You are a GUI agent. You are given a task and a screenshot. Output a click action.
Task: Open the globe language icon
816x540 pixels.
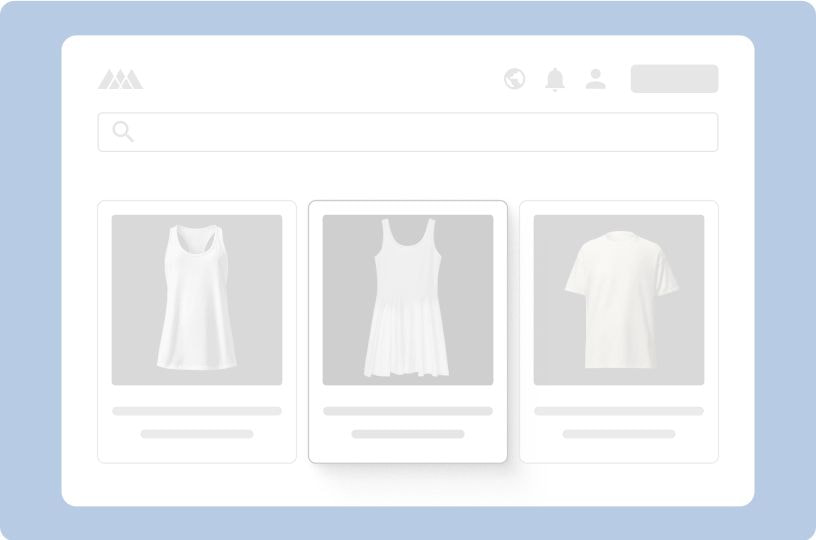click(x=514, y=79)
